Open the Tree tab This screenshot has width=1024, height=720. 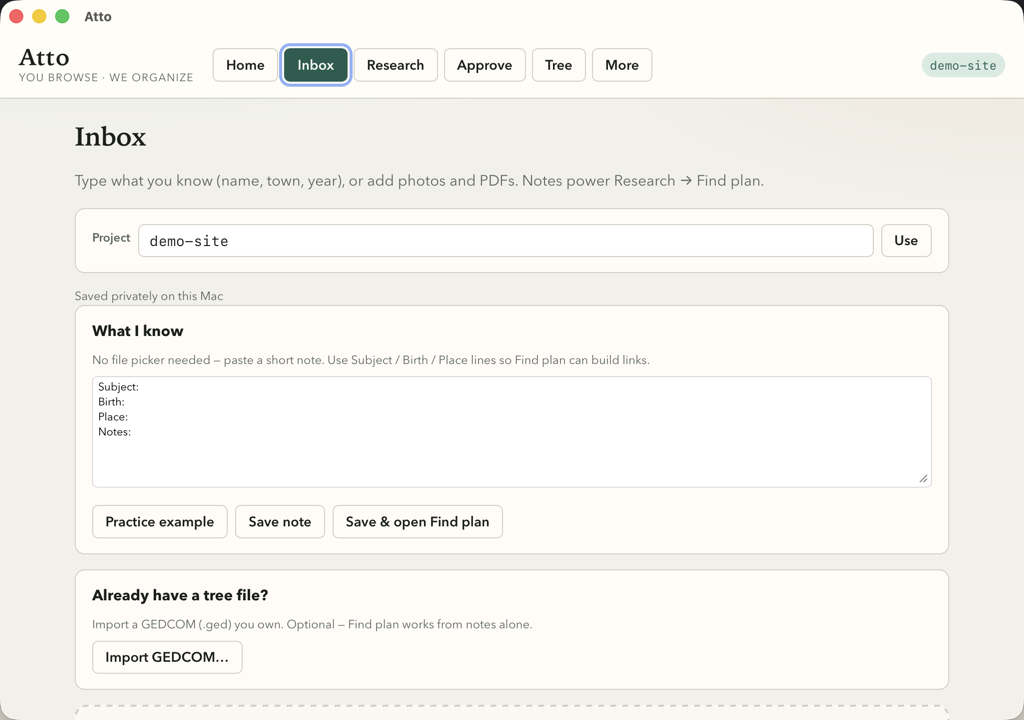click(558, 65)
